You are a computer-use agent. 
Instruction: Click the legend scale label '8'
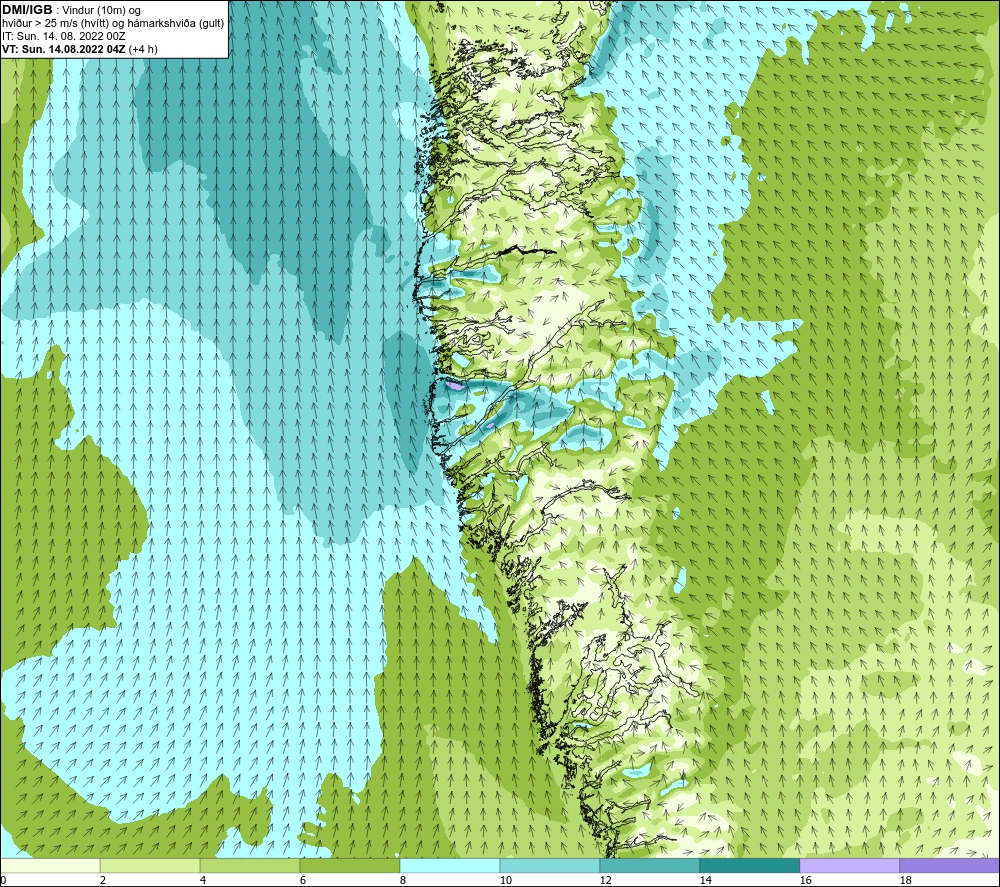402,881
